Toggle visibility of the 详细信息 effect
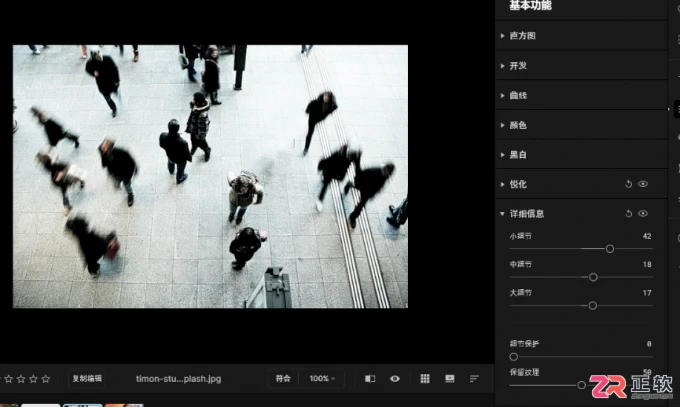Image resolution: width=680 pixels, height=407 pixels. pos(643,213)
